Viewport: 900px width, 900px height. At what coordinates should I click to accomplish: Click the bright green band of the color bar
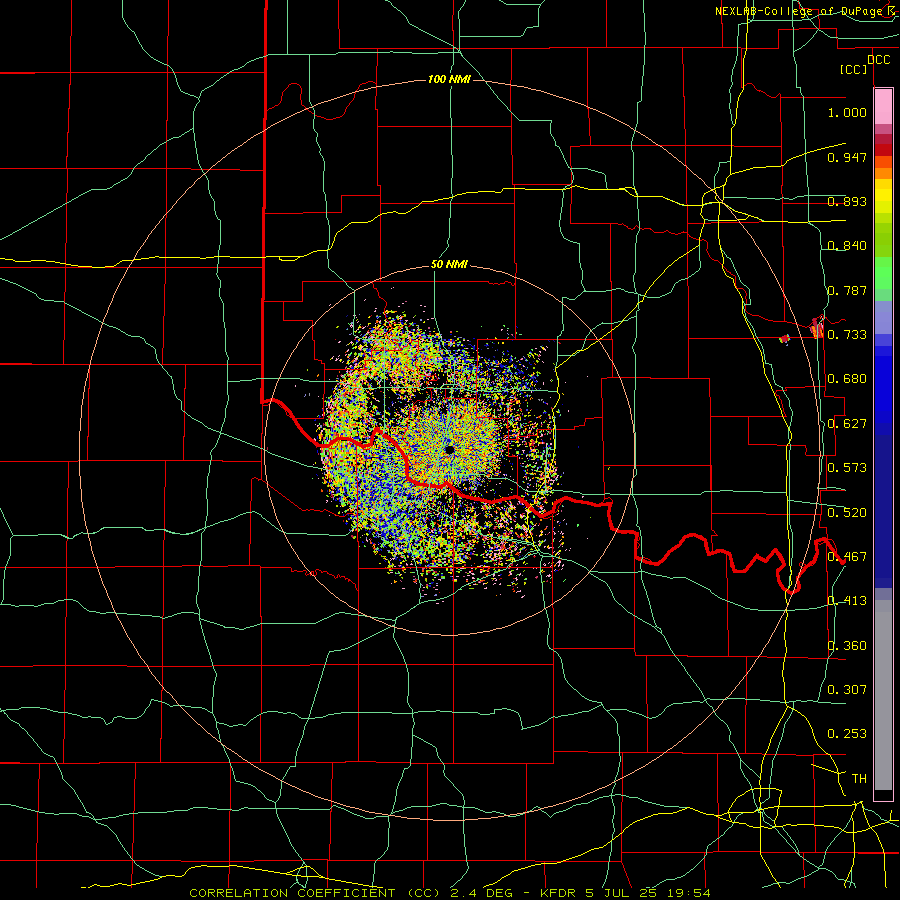point(883,273)
